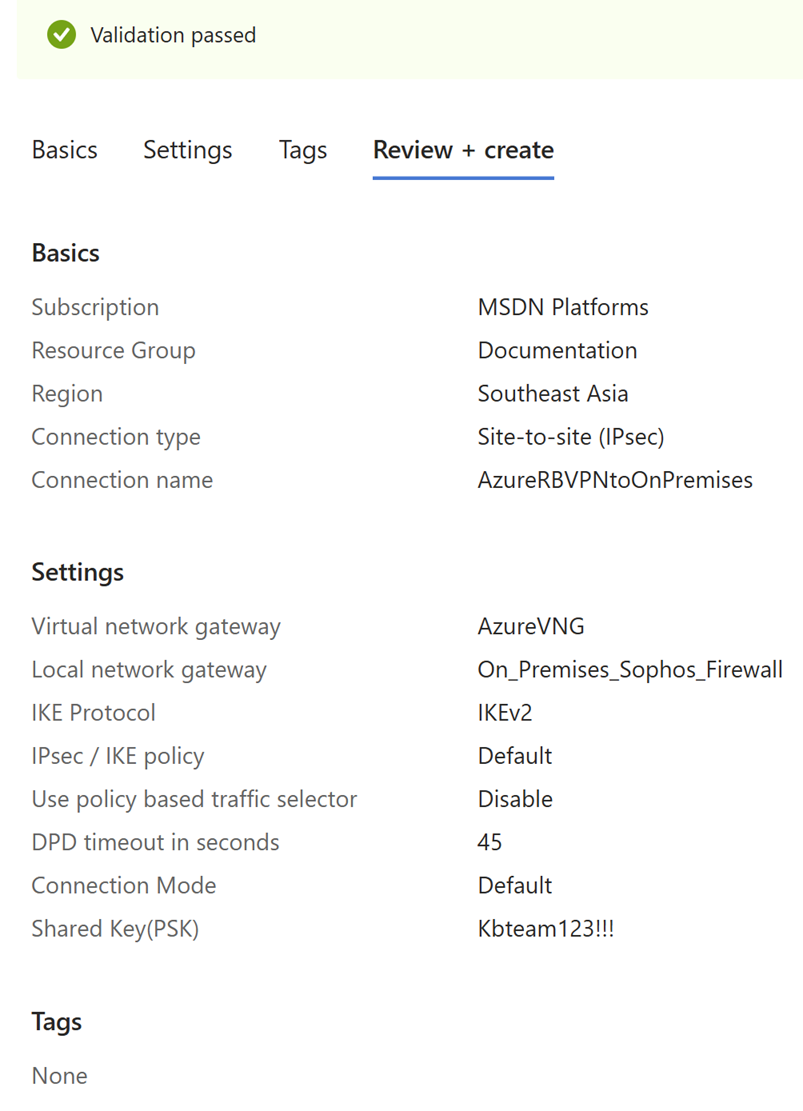The image size is (803, 1111).
Task: Click the Disable traffic selector value
Action: tap(515, 799)
